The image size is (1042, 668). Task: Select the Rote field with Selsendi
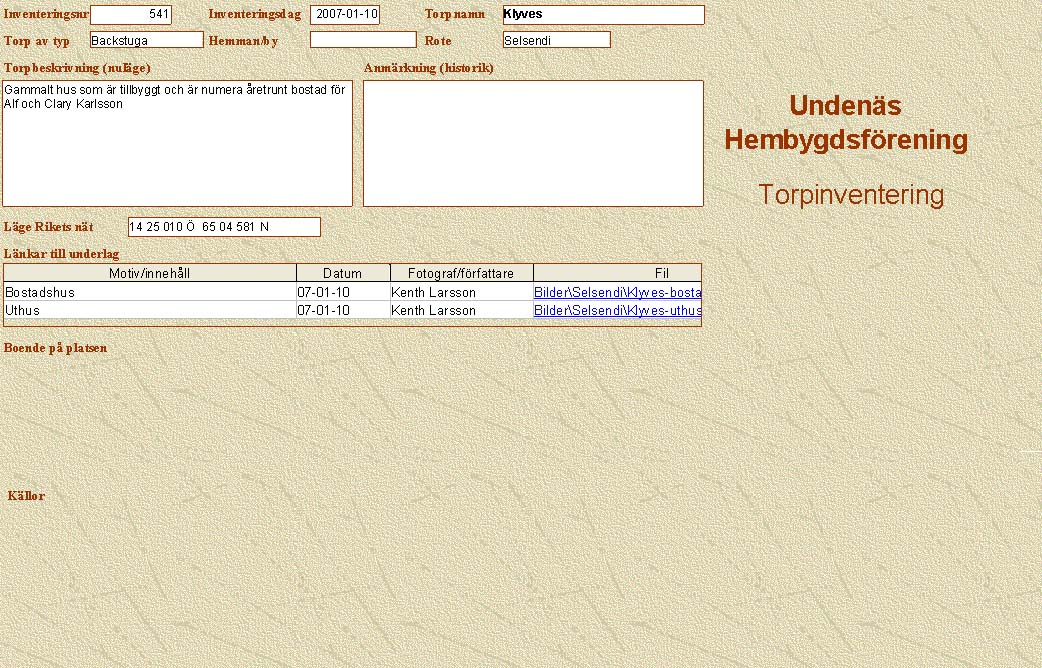click(x=556, y=40)
